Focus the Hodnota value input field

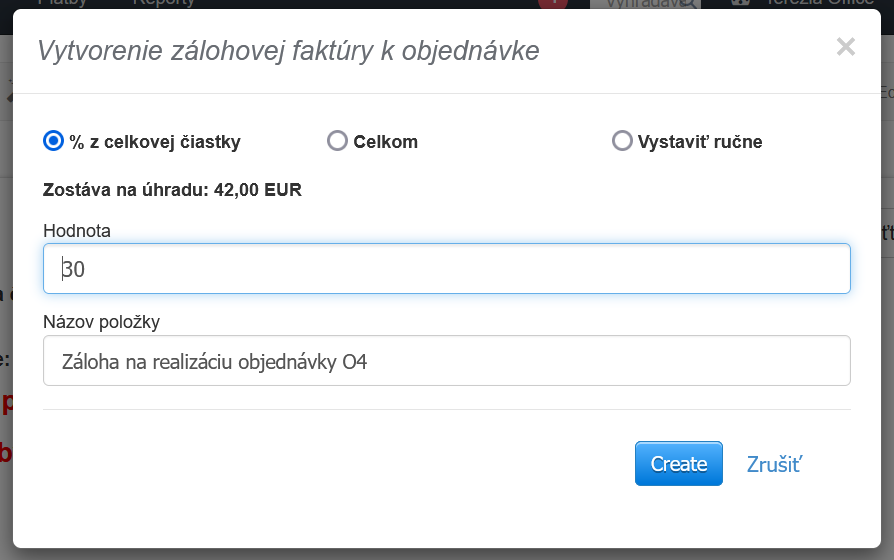[446, 269]
